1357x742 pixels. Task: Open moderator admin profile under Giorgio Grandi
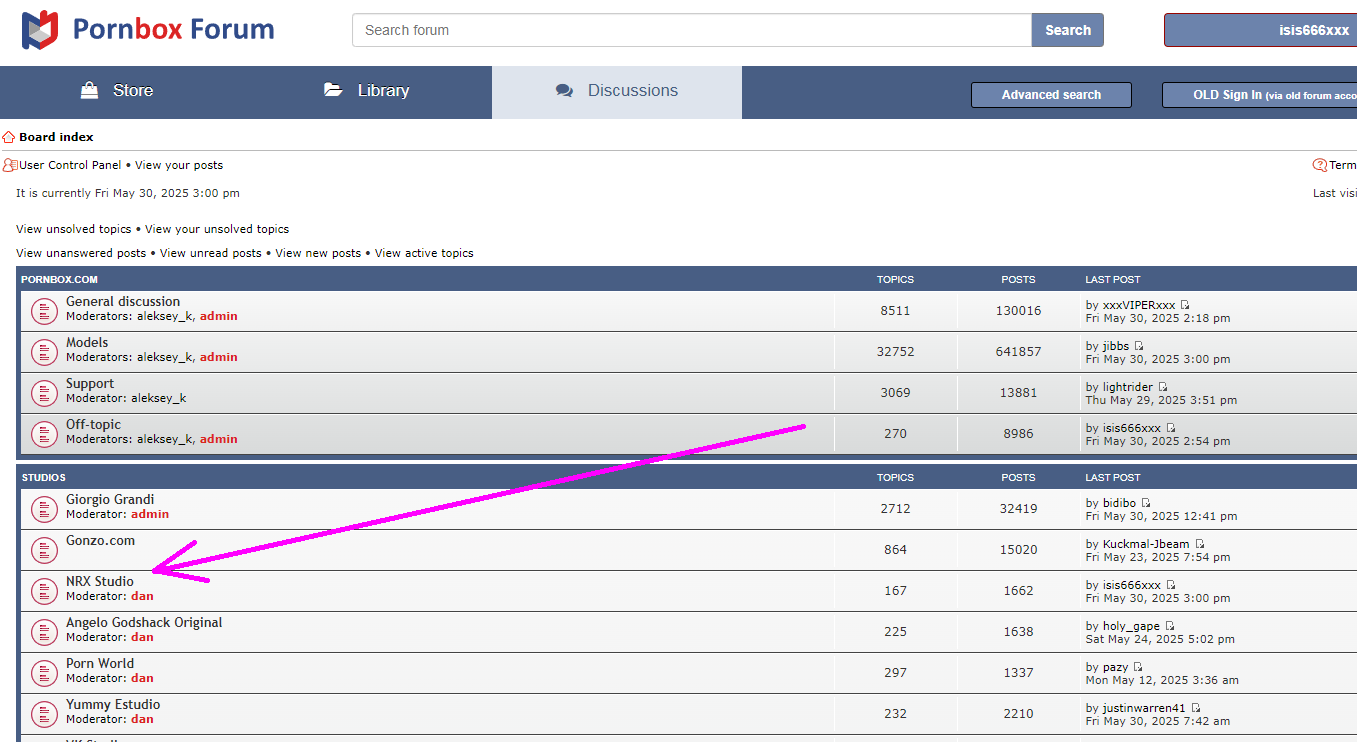tap(150, 514)
